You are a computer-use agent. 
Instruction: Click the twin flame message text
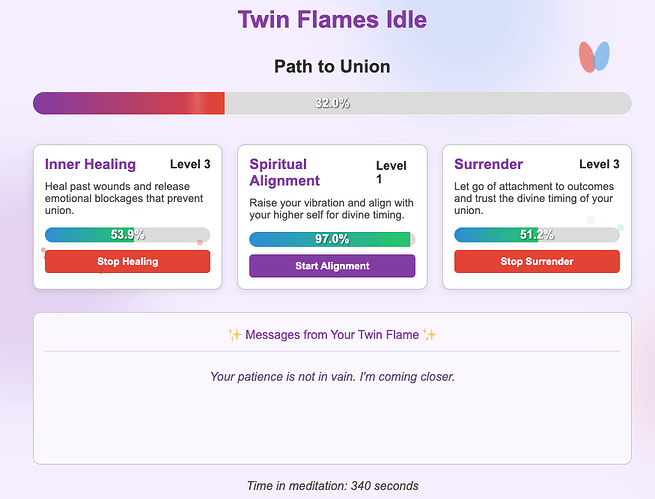click(x=332, y=377)
